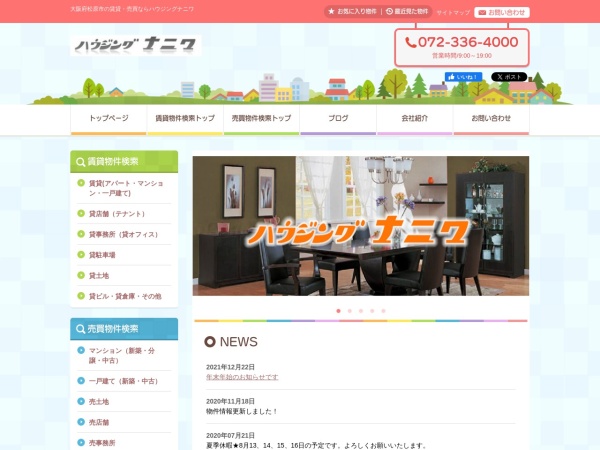The image size is (600, 450).
Task: Click the green arrow bullet beside 貸土地
Action: click(x=81, y=275)
